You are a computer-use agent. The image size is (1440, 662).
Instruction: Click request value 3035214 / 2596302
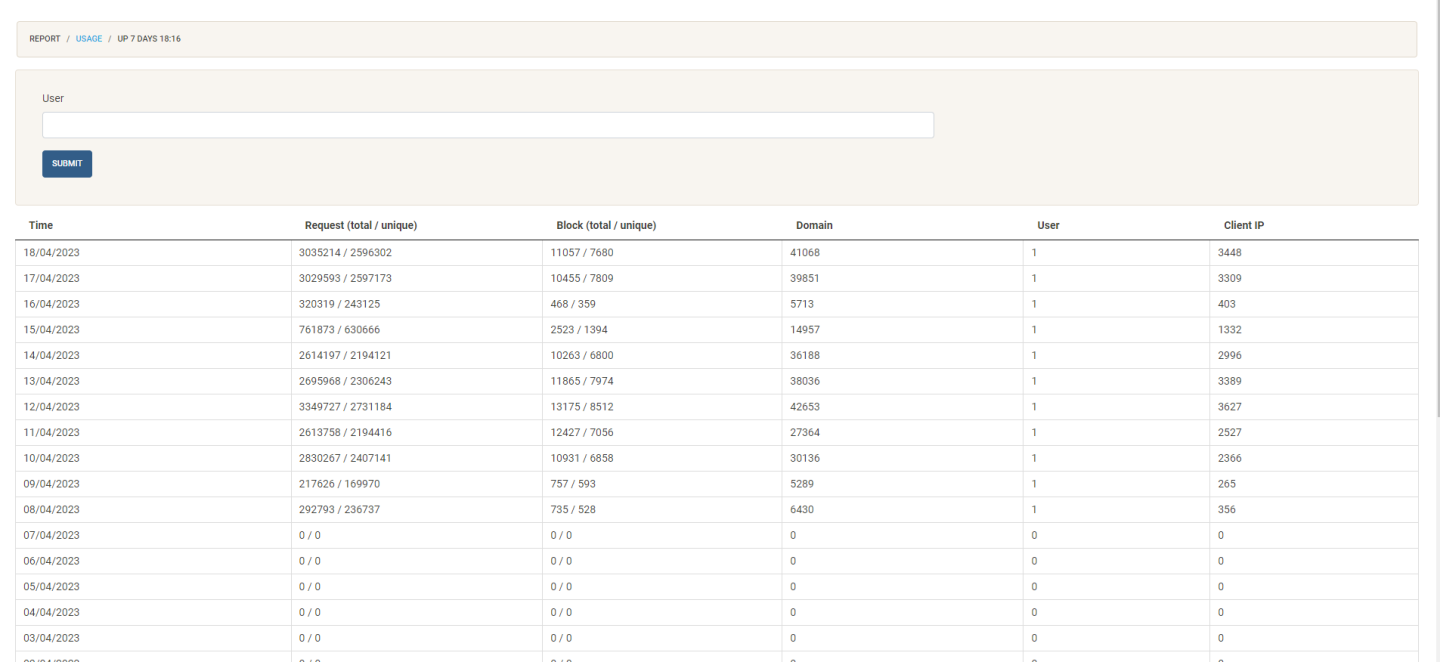coord(351,253)
